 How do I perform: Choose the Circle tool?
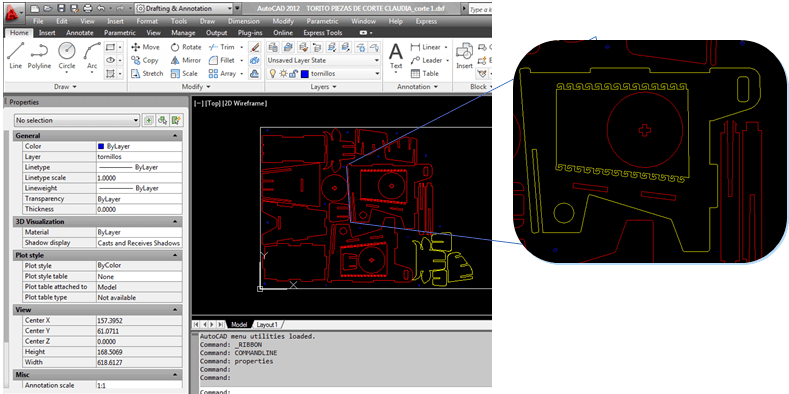pos(67,55)
